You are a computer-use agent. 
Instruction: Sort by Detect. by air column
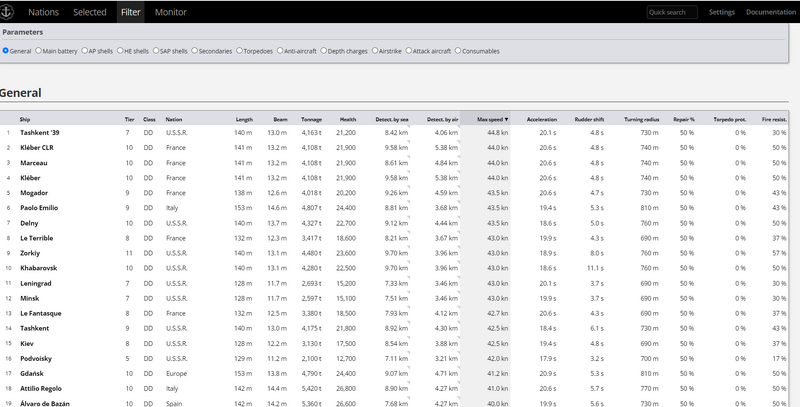(442, 119)
